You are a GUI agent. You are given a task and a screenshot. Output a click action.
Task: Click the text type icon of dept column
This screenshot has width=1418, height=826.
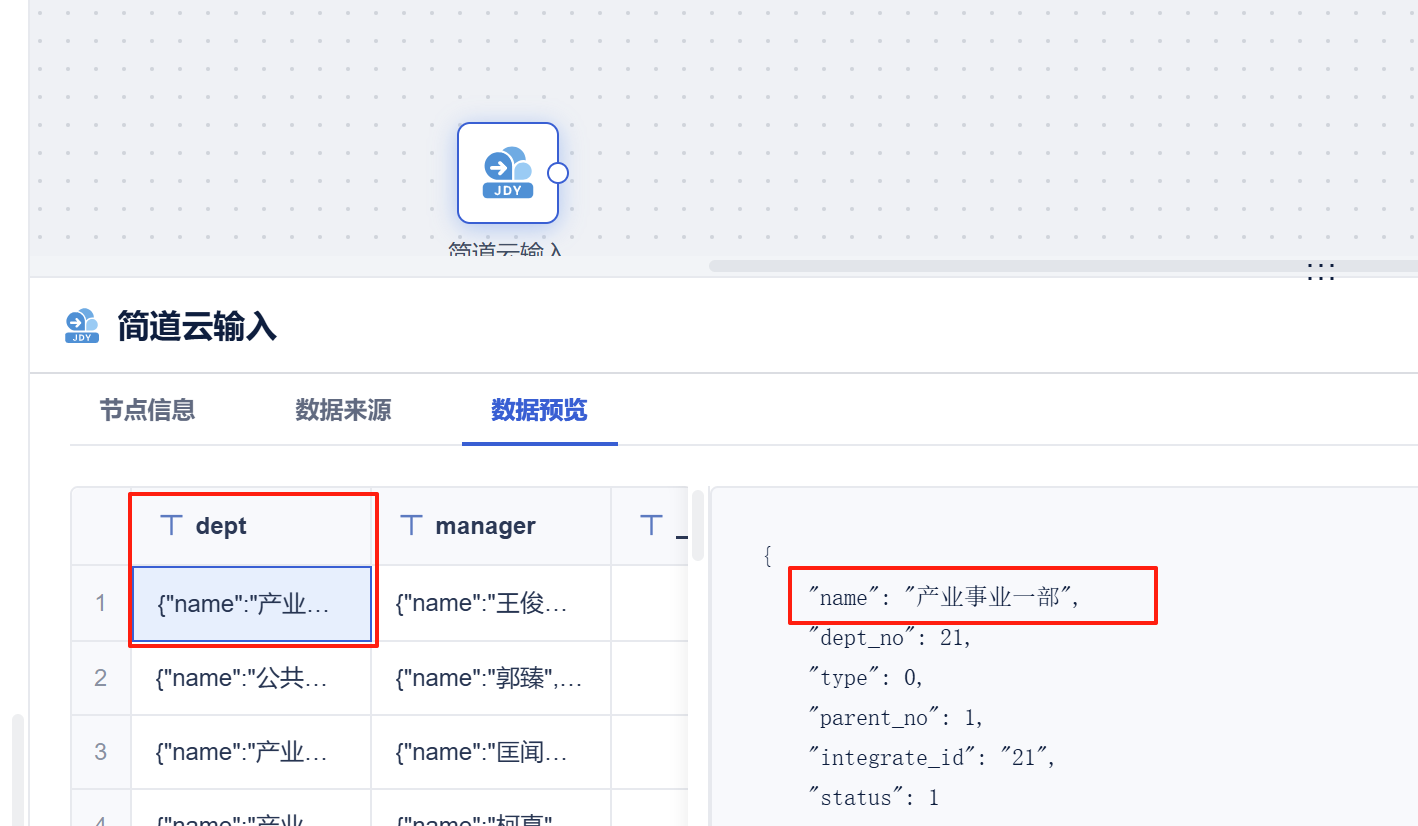(172, 526)
